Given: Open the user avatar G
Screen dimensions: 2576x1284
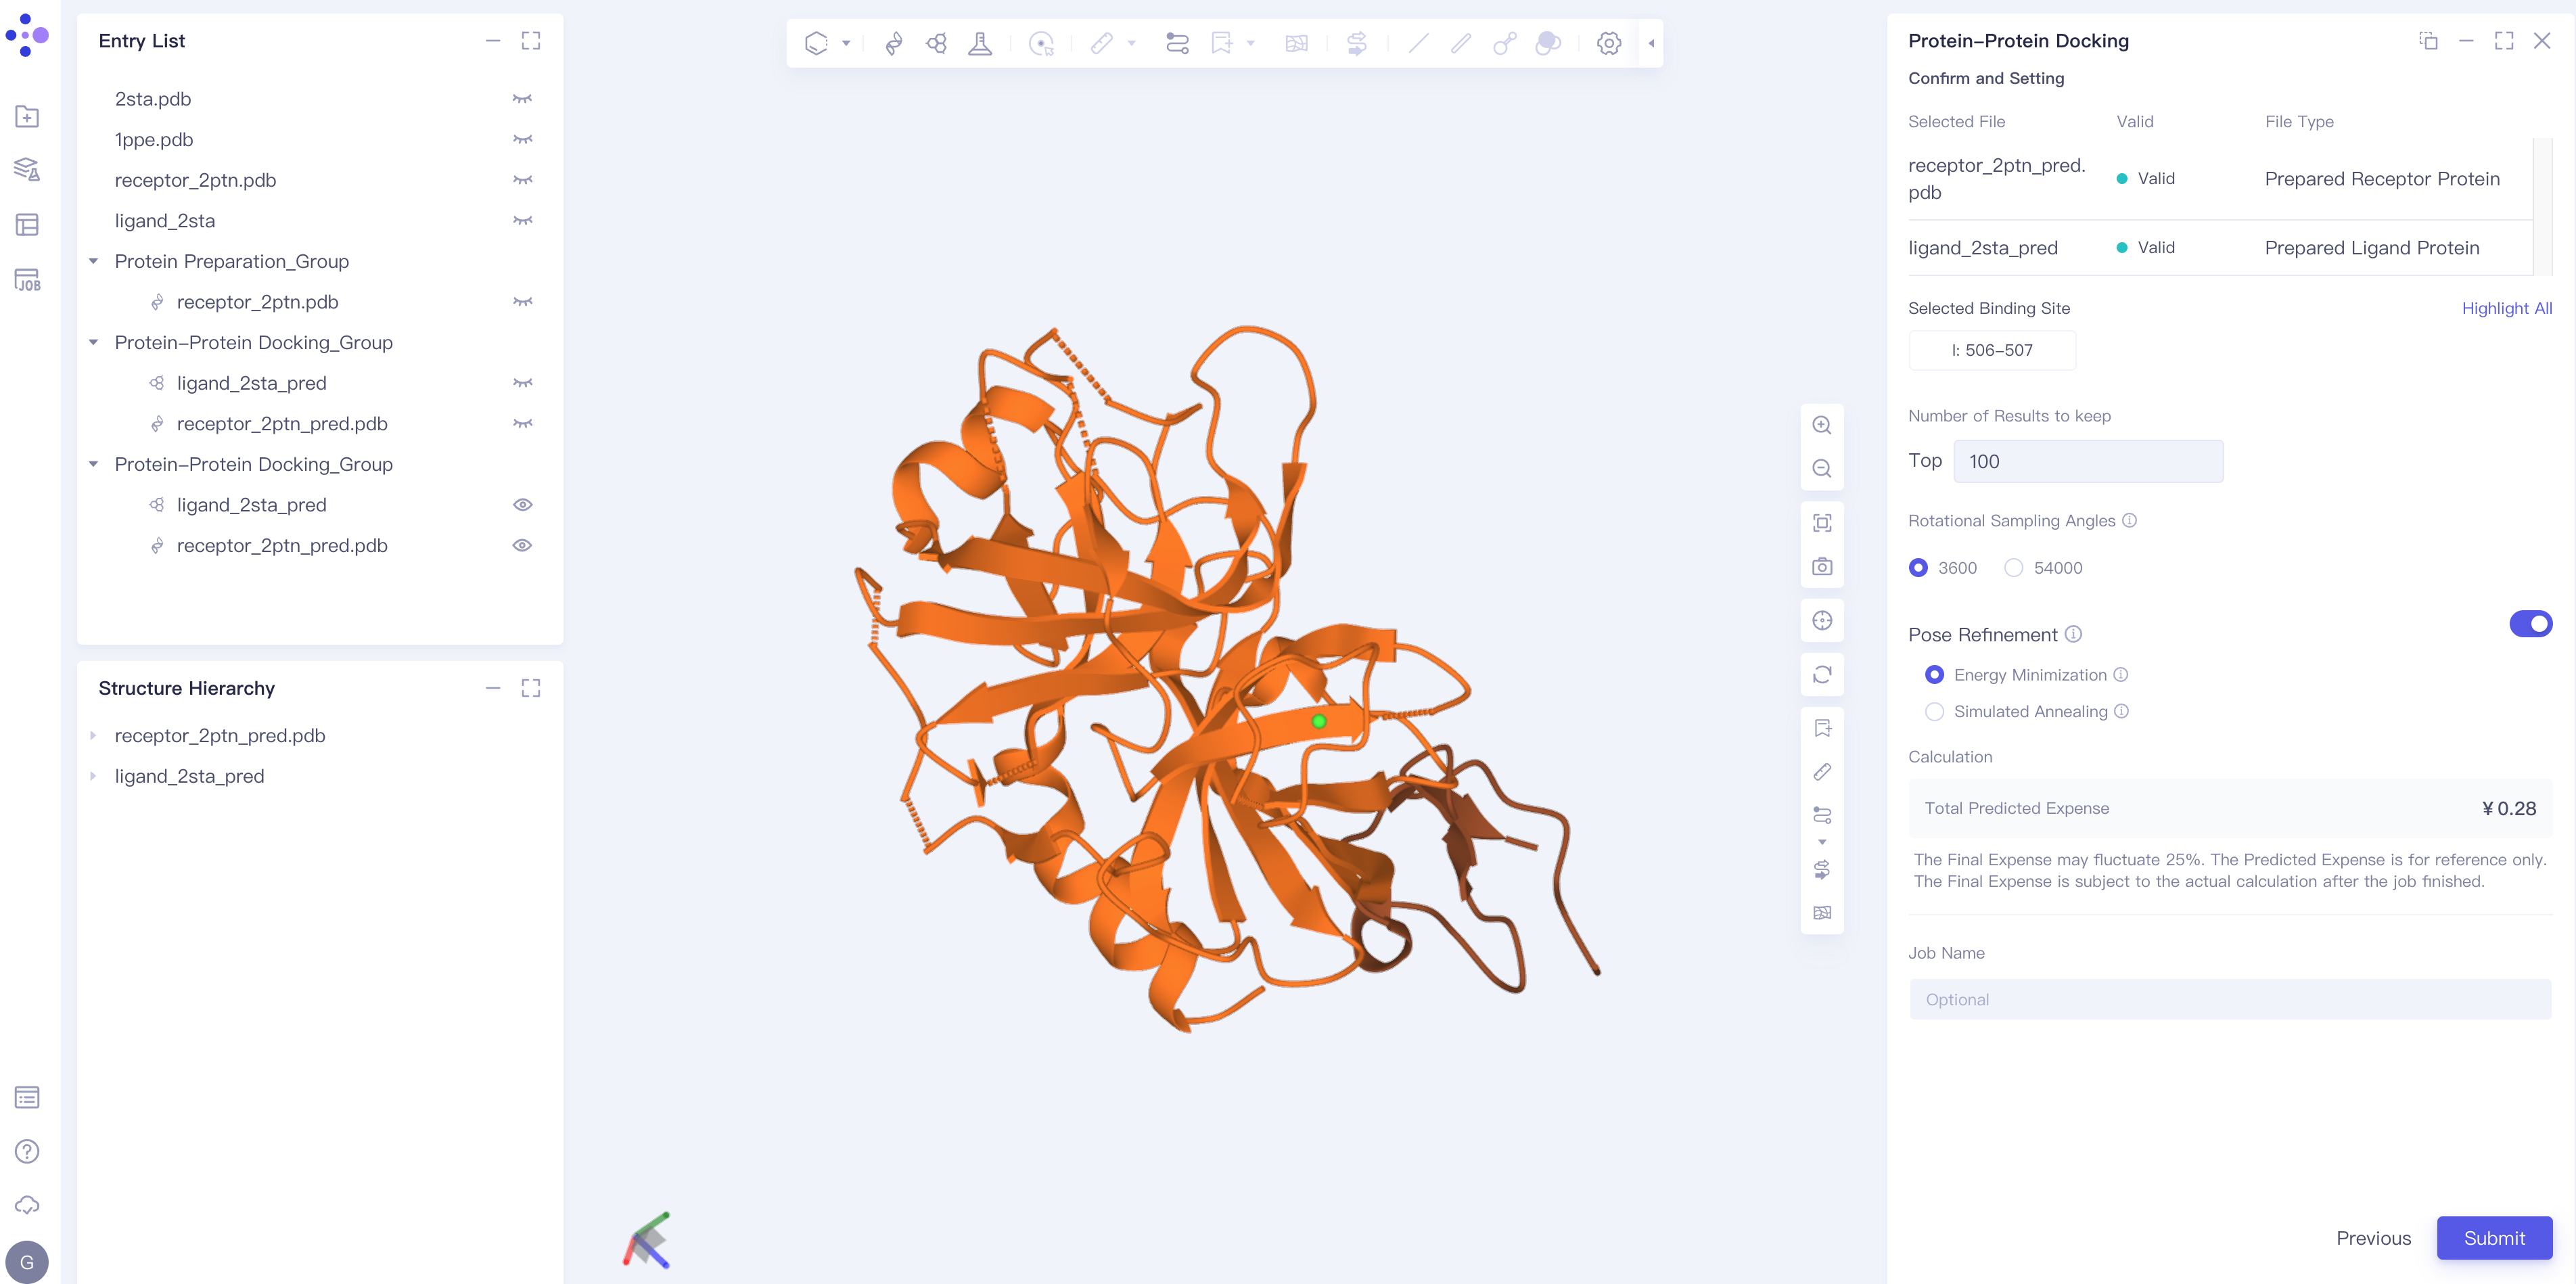Looking at the screenshot, I should (x=27, y=1262).
